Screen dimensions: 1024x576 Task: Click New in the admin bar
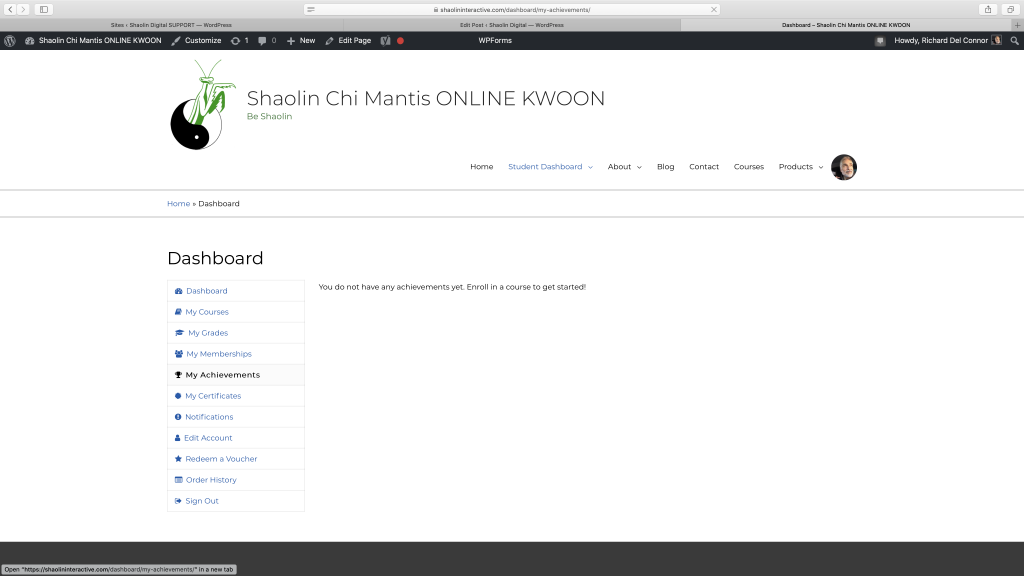click(300, 40)
